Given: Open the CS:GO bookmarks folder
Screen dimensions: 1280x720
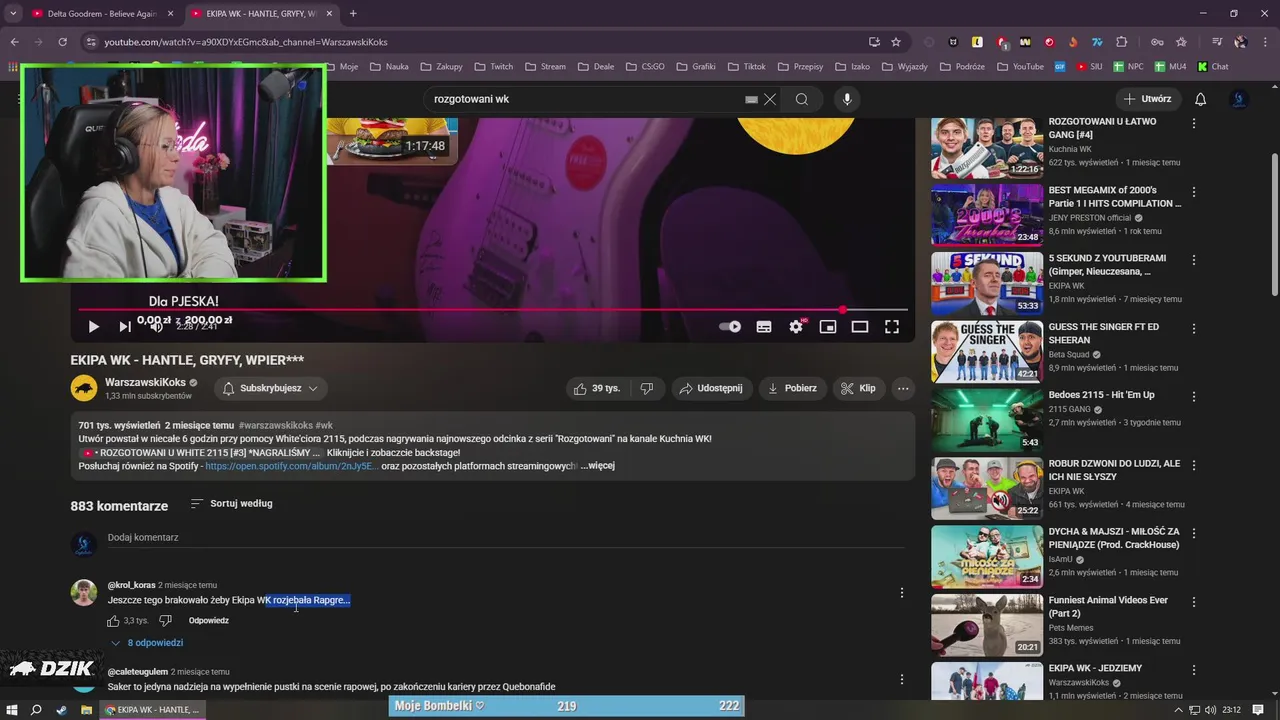Looking at the screenshot, I should [x=645, y=67].
